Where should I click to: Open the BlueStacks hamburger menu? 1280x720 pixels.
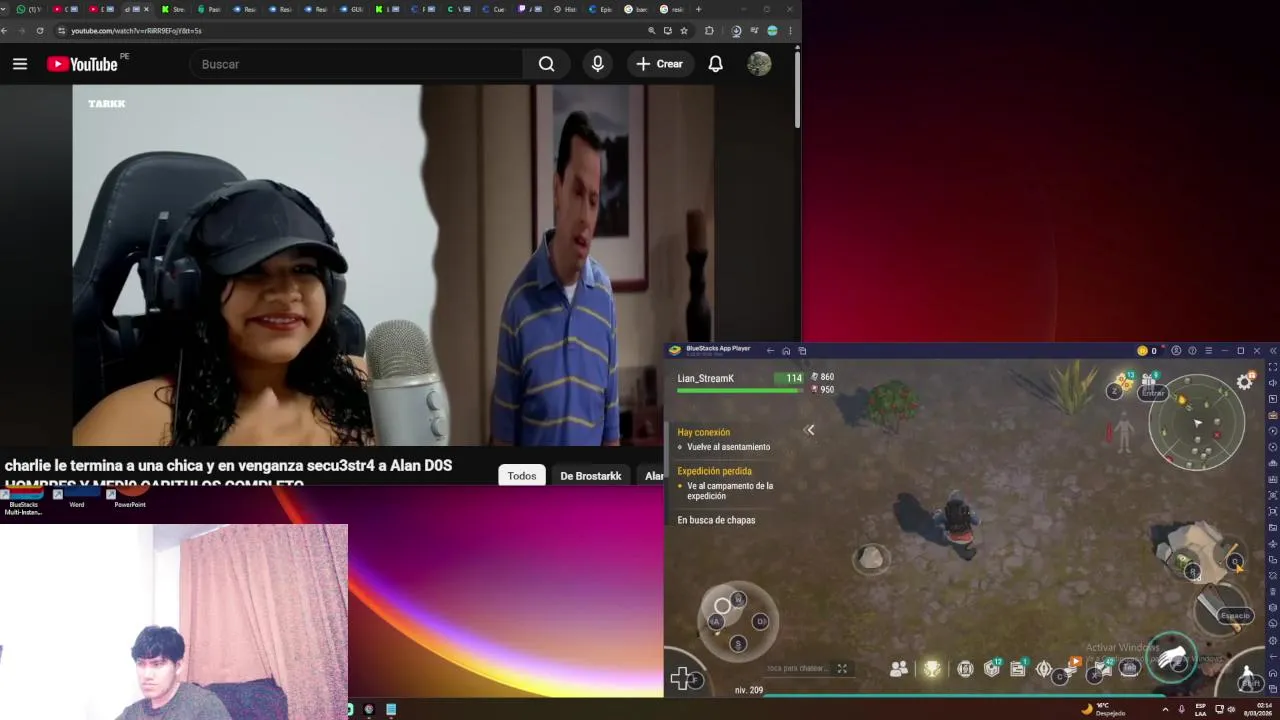1208,351
